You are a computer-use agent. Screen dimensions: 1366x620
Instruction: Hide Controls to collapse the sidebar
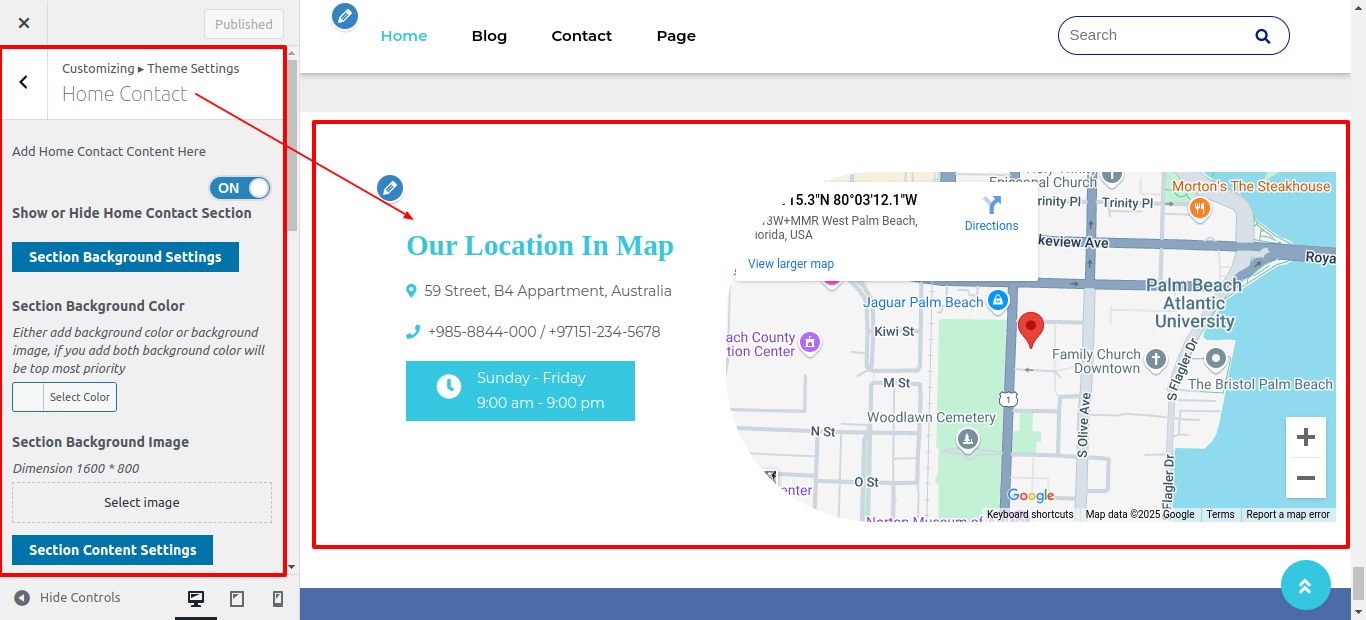(68, 598)
